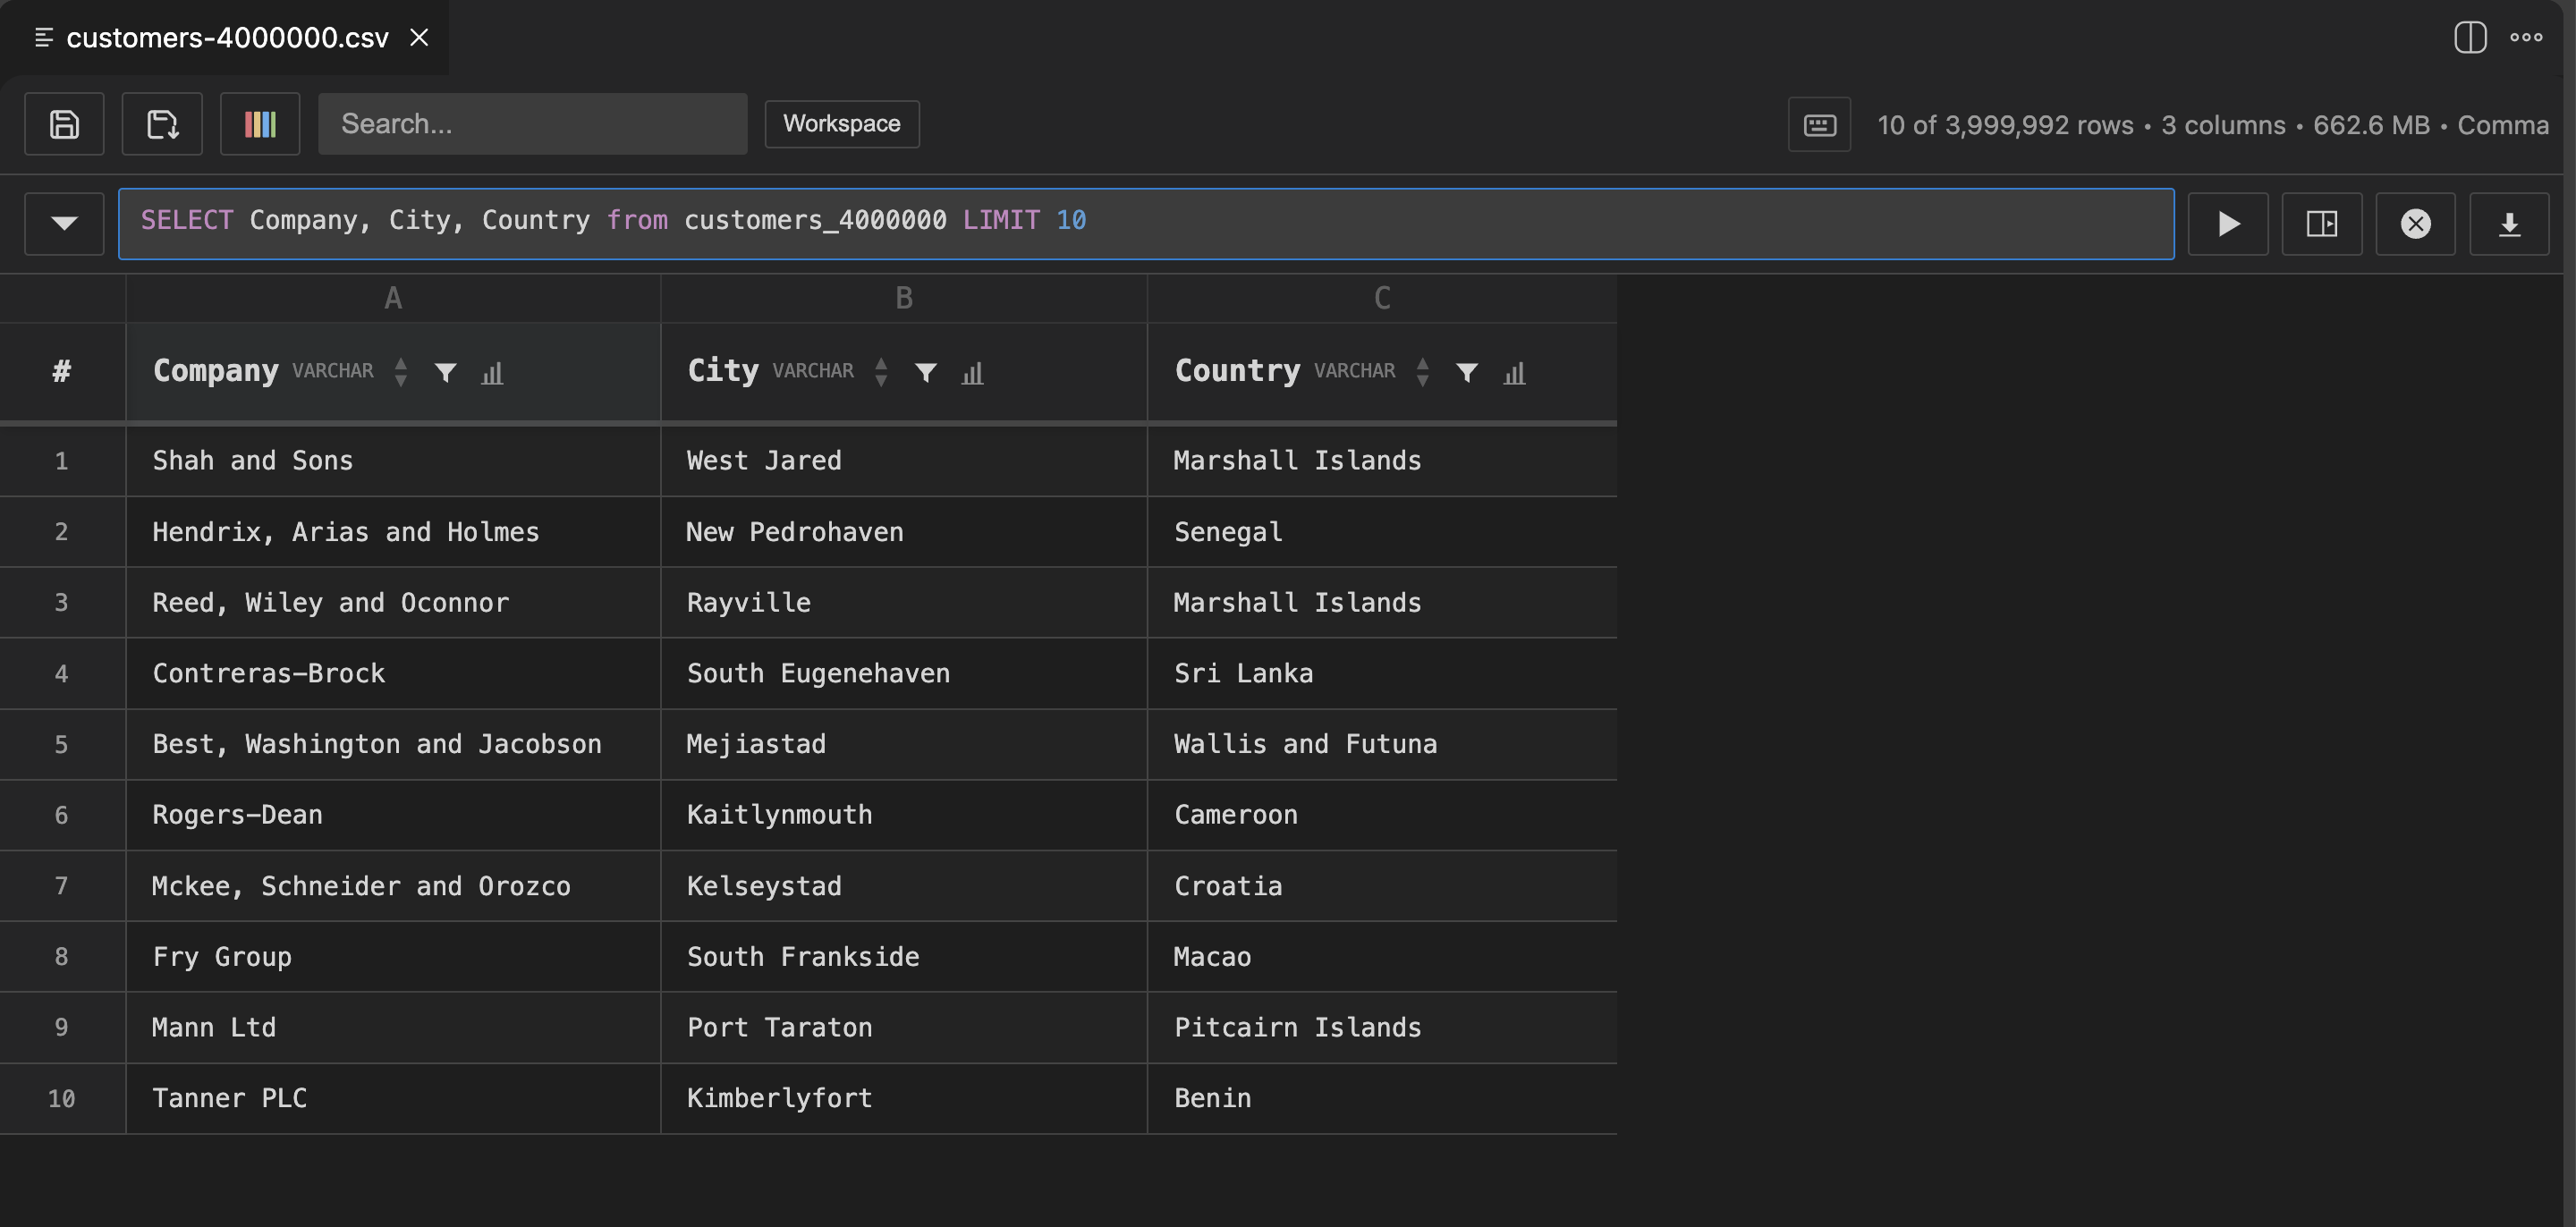Click the Workspace button

point(841,124)
